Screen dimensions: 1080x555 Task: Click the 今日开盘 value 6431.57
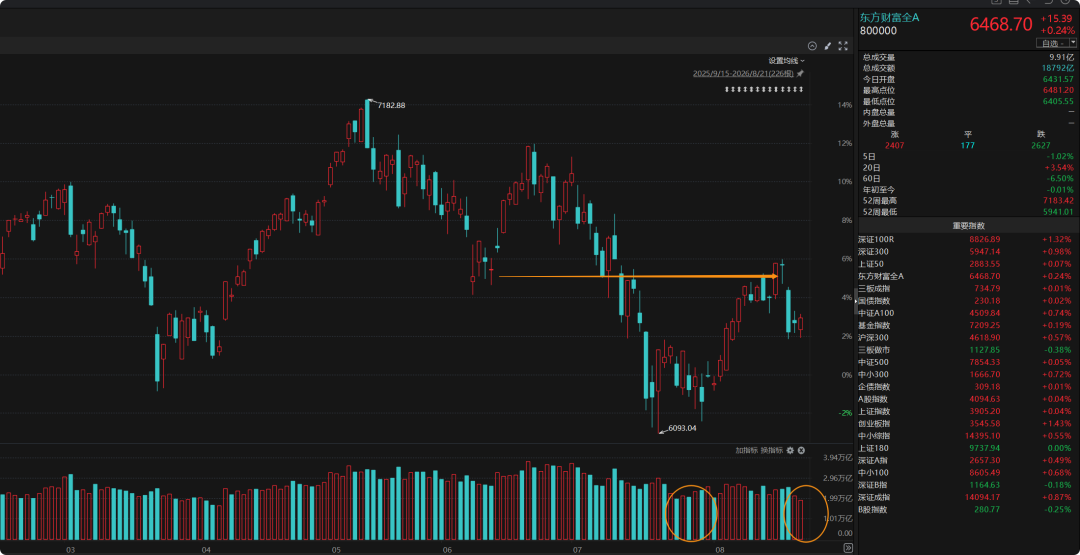(1058, 79)
